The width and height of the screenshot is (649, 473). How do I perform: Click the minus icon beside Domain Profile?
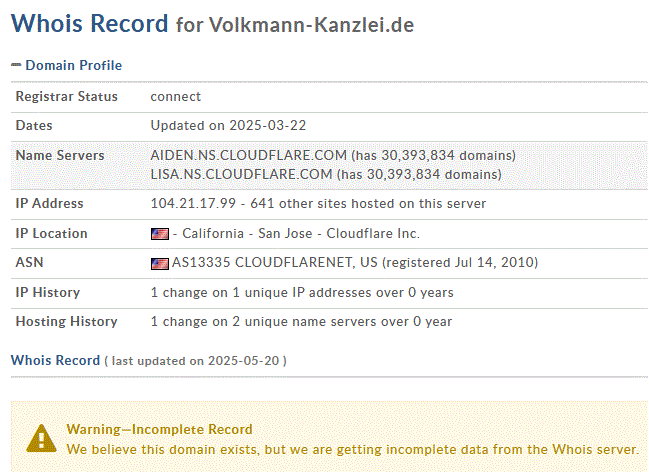coord(16,65)
